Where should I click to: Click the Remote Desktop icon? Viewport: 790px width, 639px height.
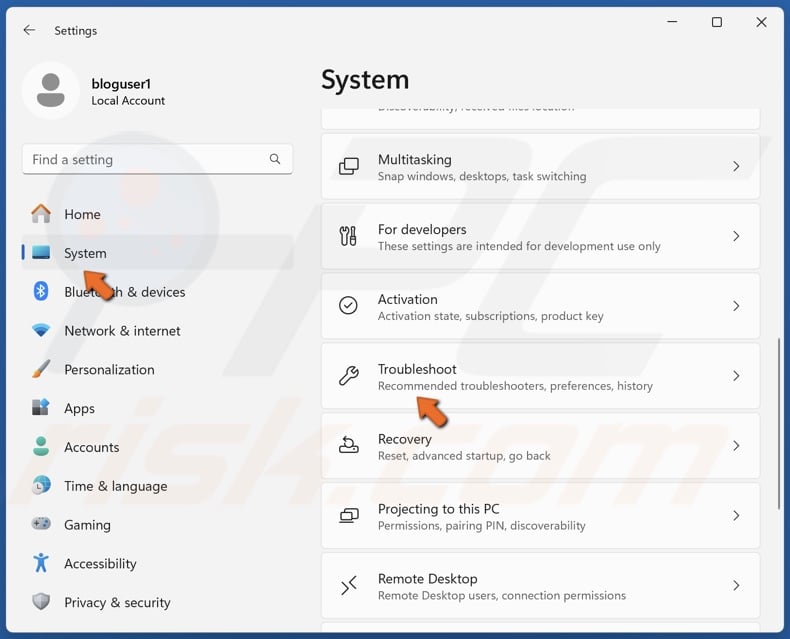(x=349, y=585)
